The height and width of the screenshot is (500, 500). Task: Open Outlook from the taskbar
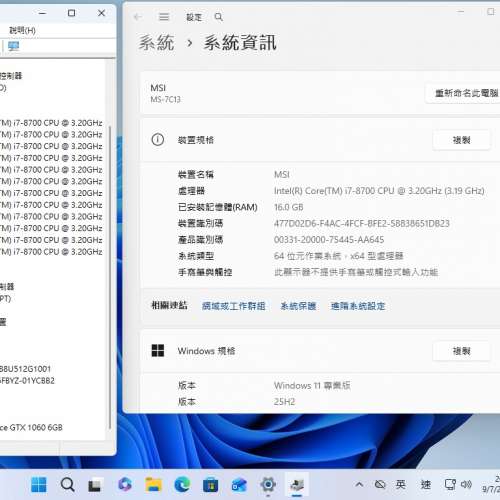coord(239,485)
